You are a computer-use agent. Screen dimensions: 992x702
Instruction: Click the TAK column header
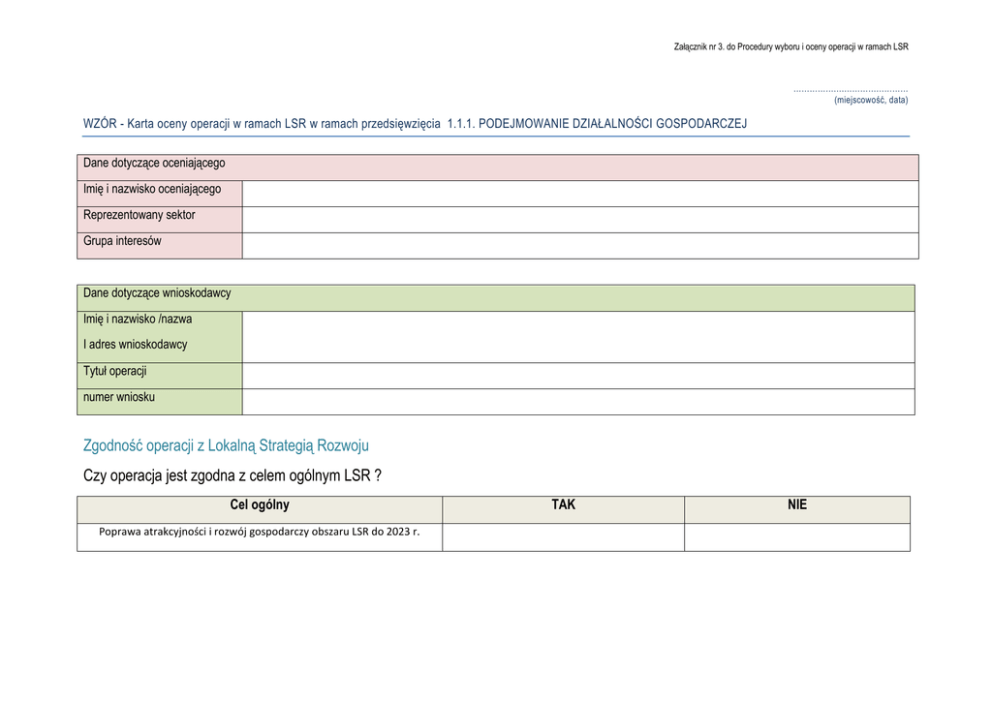pyautogui.click(x=563, y=506)
